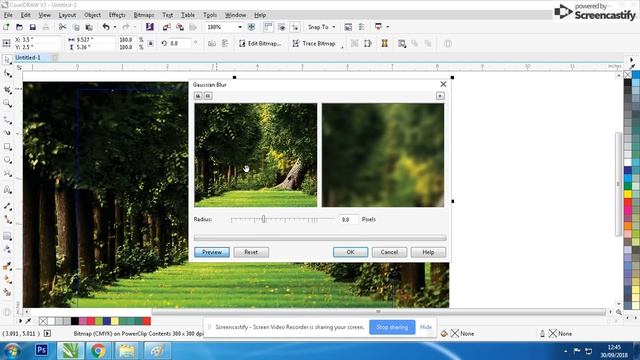
Task: Select the Drop Shadow tool
Action: coord(7,236)
